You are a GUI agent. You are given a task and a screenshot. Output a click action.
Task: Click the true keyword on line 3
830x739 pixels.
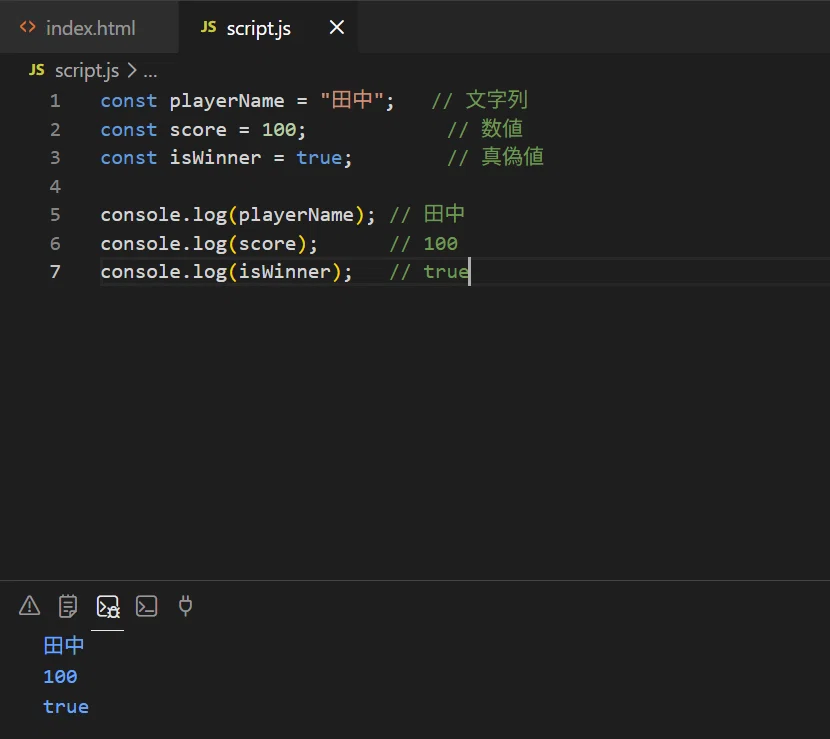(319, 158)
